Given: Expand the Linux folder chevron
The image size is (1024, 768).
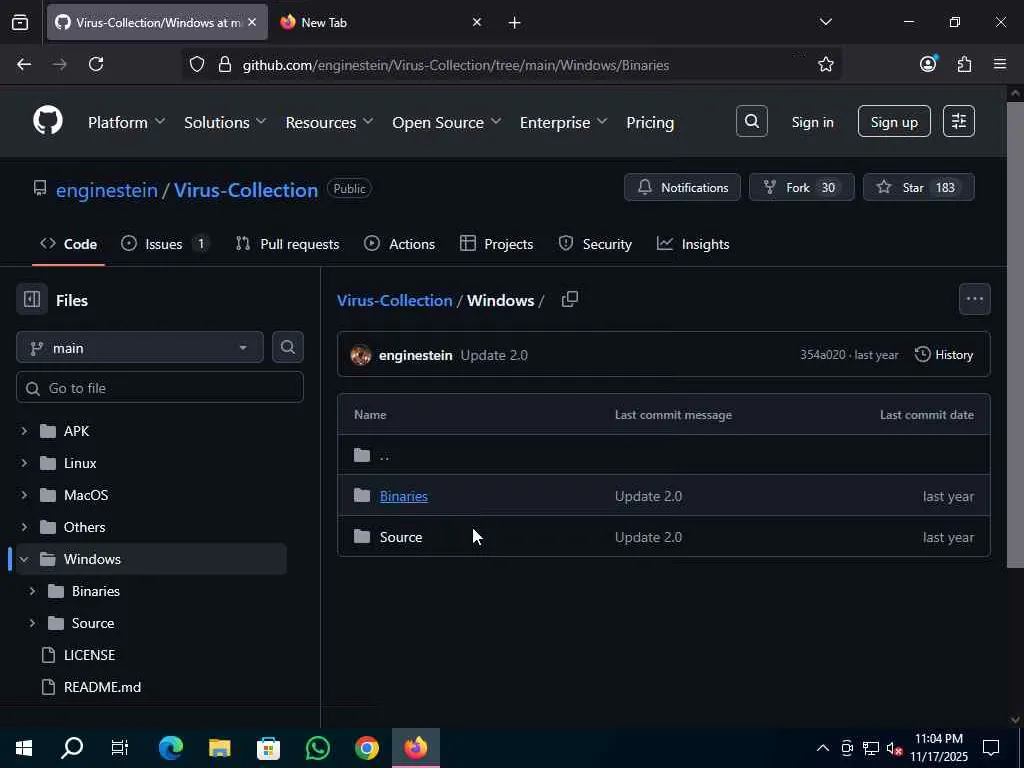Looking at the screenshot, I should tap(24, 463).
